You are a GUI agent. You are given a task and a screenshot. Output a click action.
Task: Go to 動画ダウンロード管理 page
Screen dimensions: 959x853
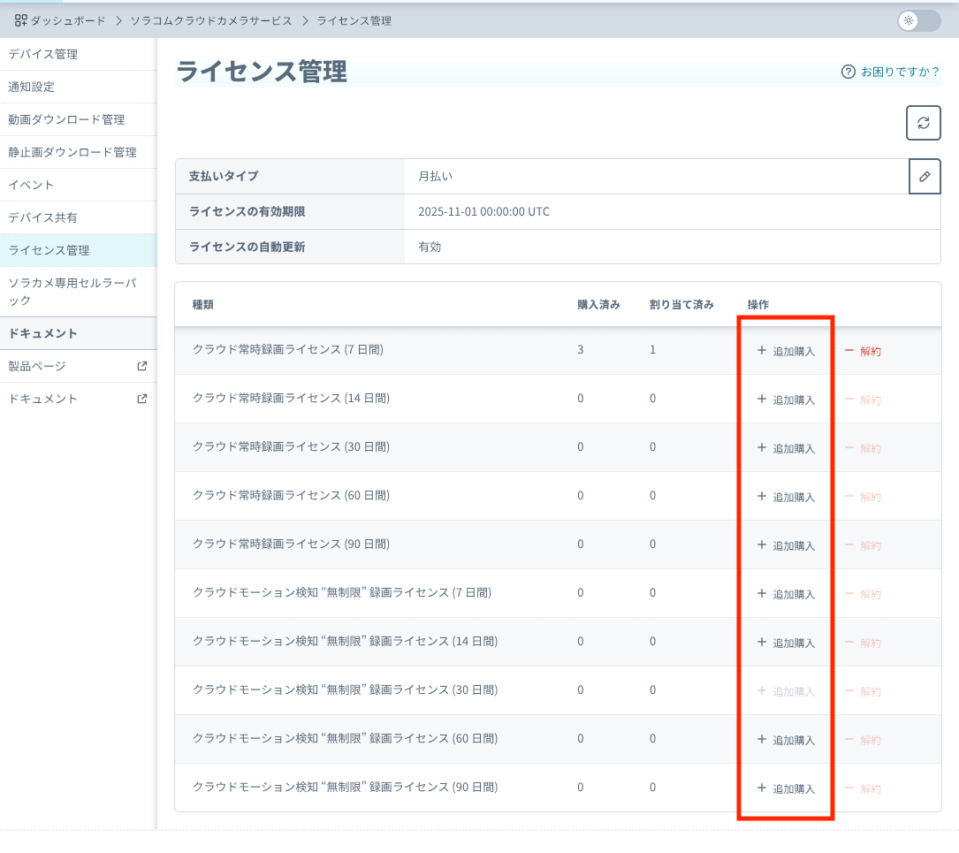(x=66, y=120)
